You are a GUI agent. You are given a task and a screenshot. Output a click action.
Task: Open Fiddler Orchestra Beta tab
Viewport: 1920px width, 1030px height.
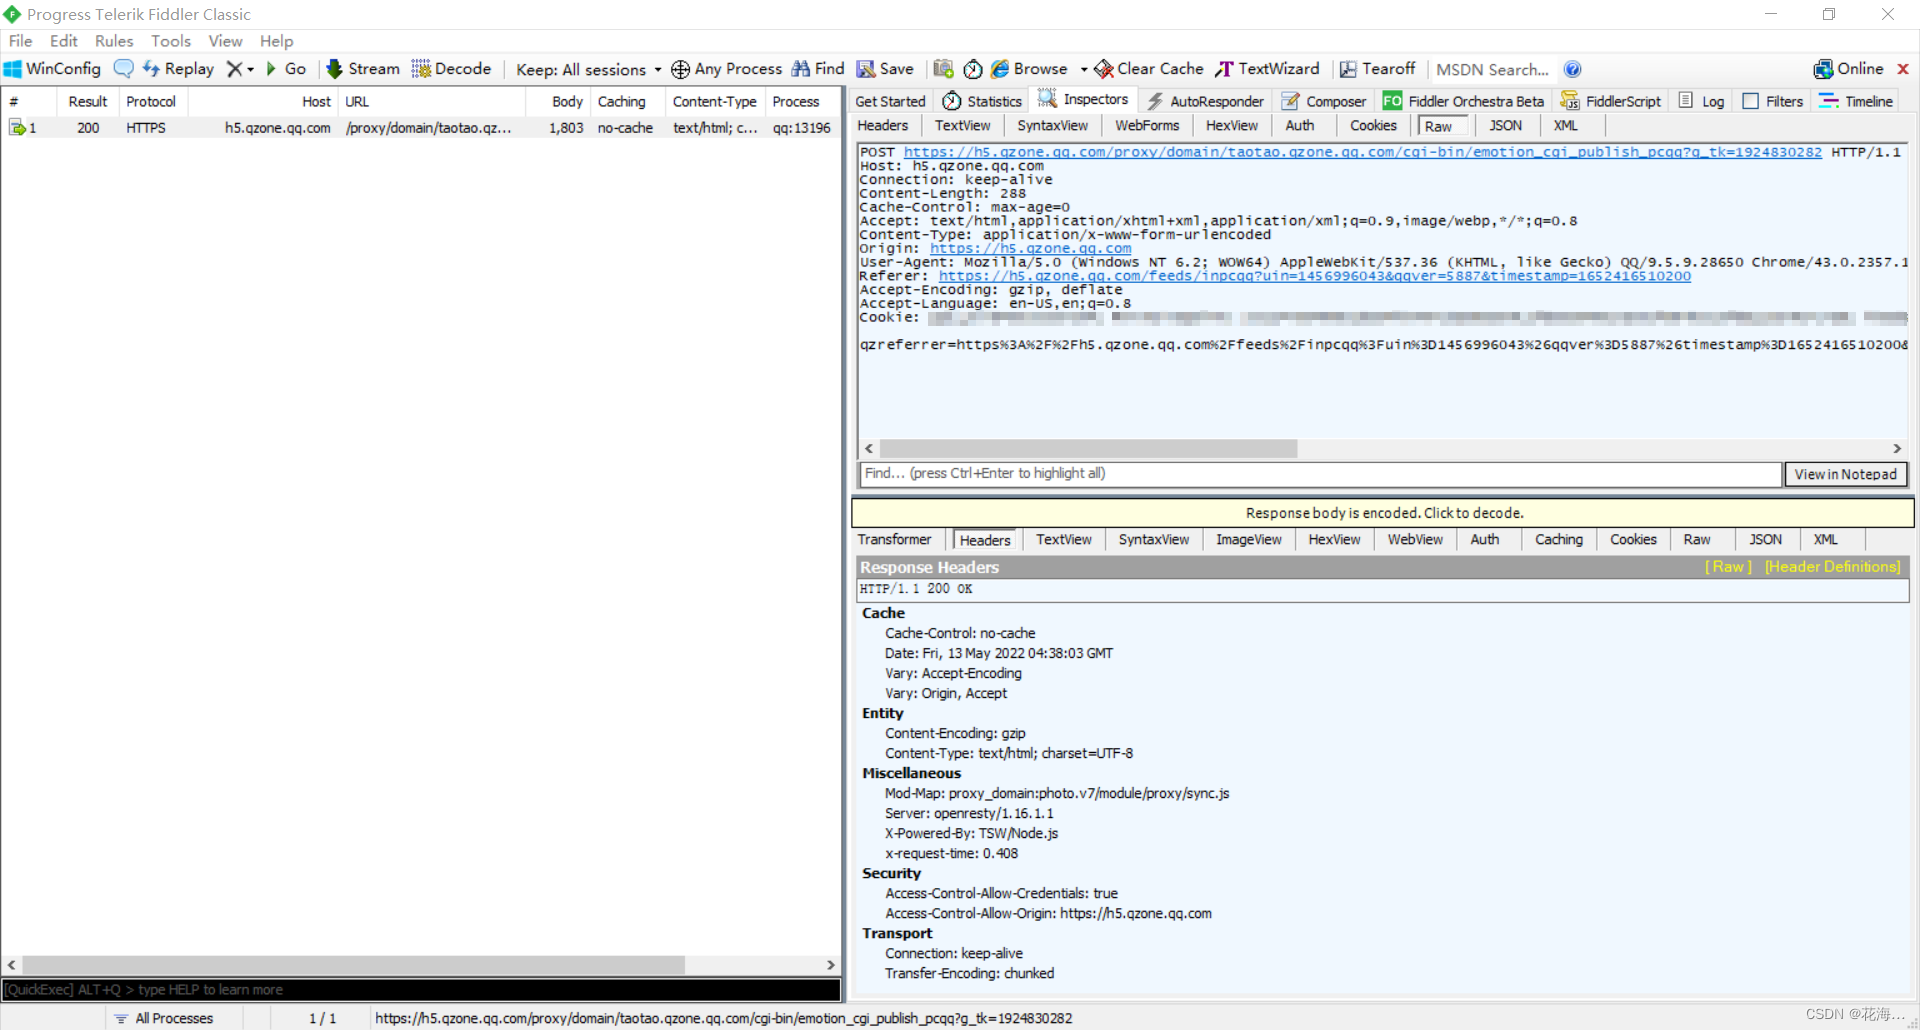[1464, 101]
